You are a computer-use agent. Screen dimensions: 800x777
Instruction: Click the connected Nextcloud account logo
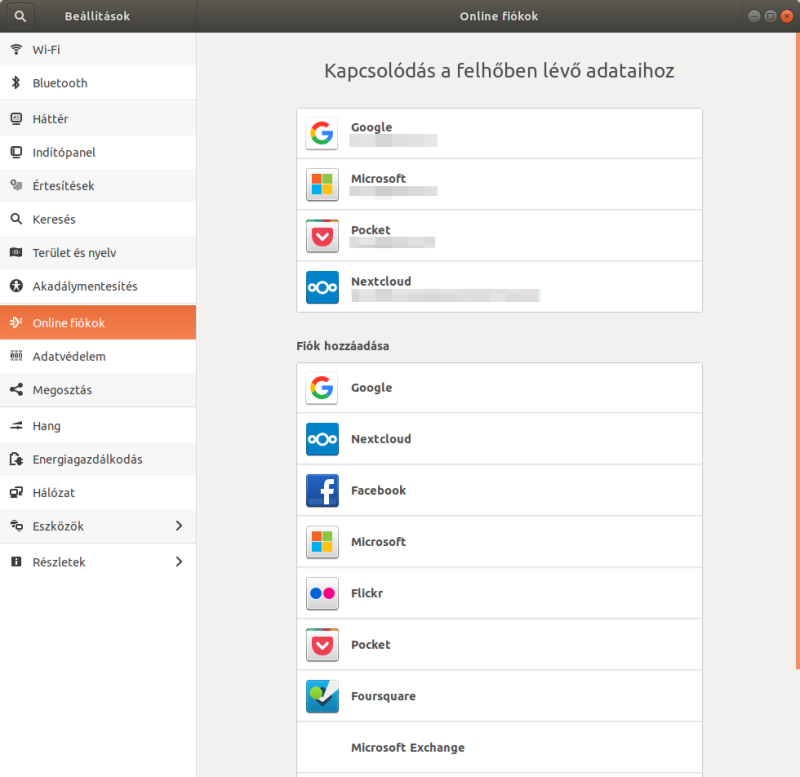(322, 287)
